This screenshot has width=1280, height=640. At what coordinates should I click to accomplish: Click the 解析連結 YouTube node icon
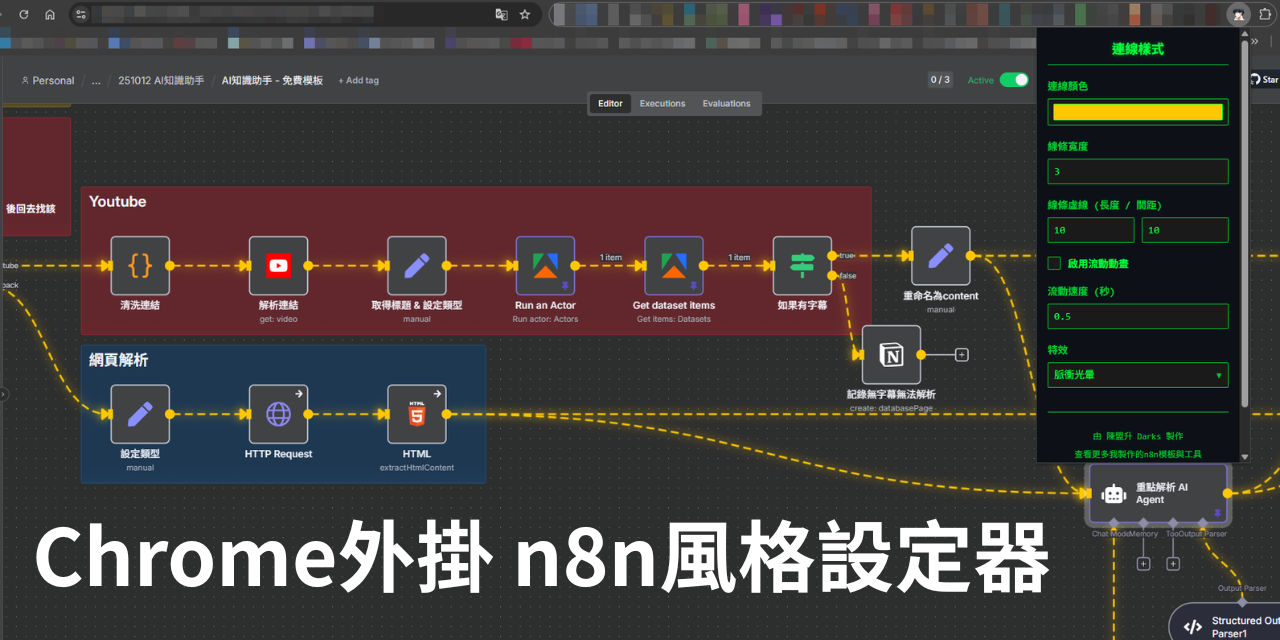coord(278,265)
